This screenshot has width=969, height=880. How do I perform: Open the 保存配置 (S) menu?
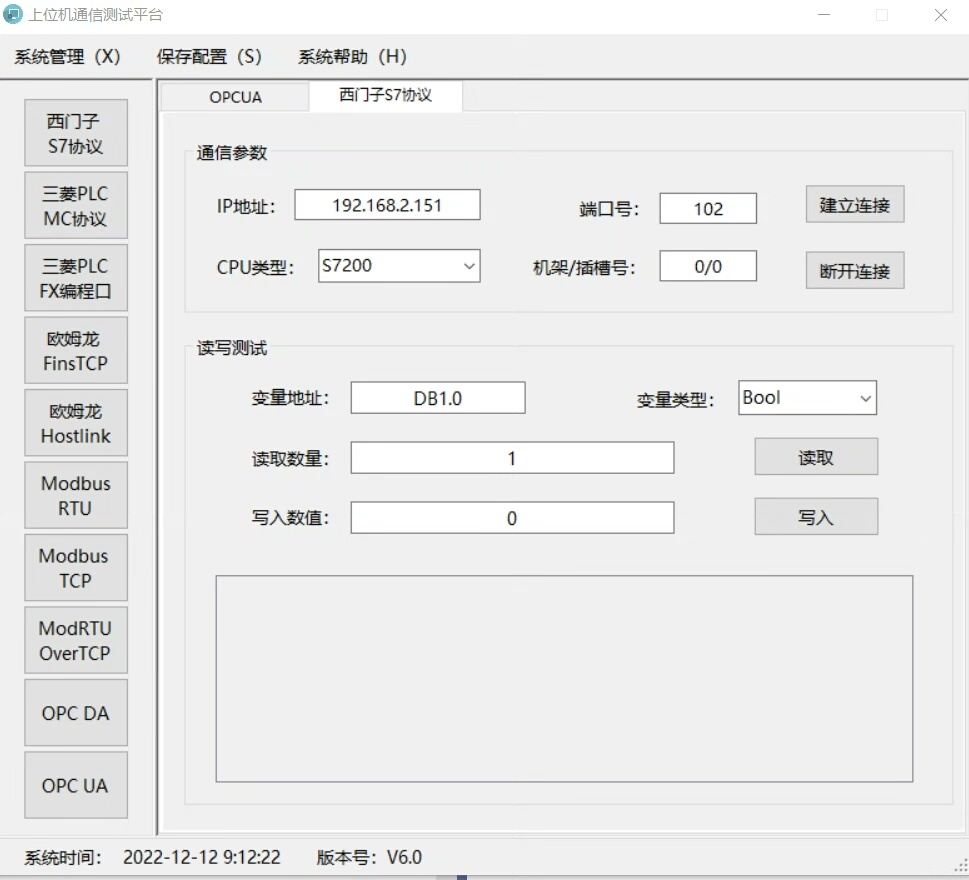(x=209, y=57)
